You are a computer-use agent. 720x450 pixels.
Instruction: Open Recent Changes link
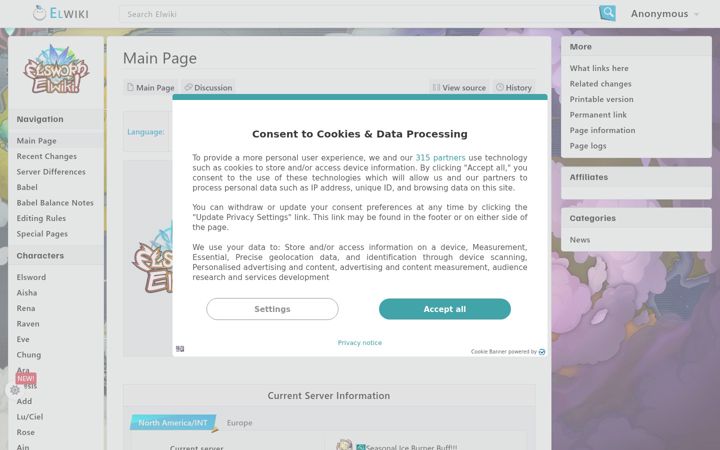click(x=46, y=156)
